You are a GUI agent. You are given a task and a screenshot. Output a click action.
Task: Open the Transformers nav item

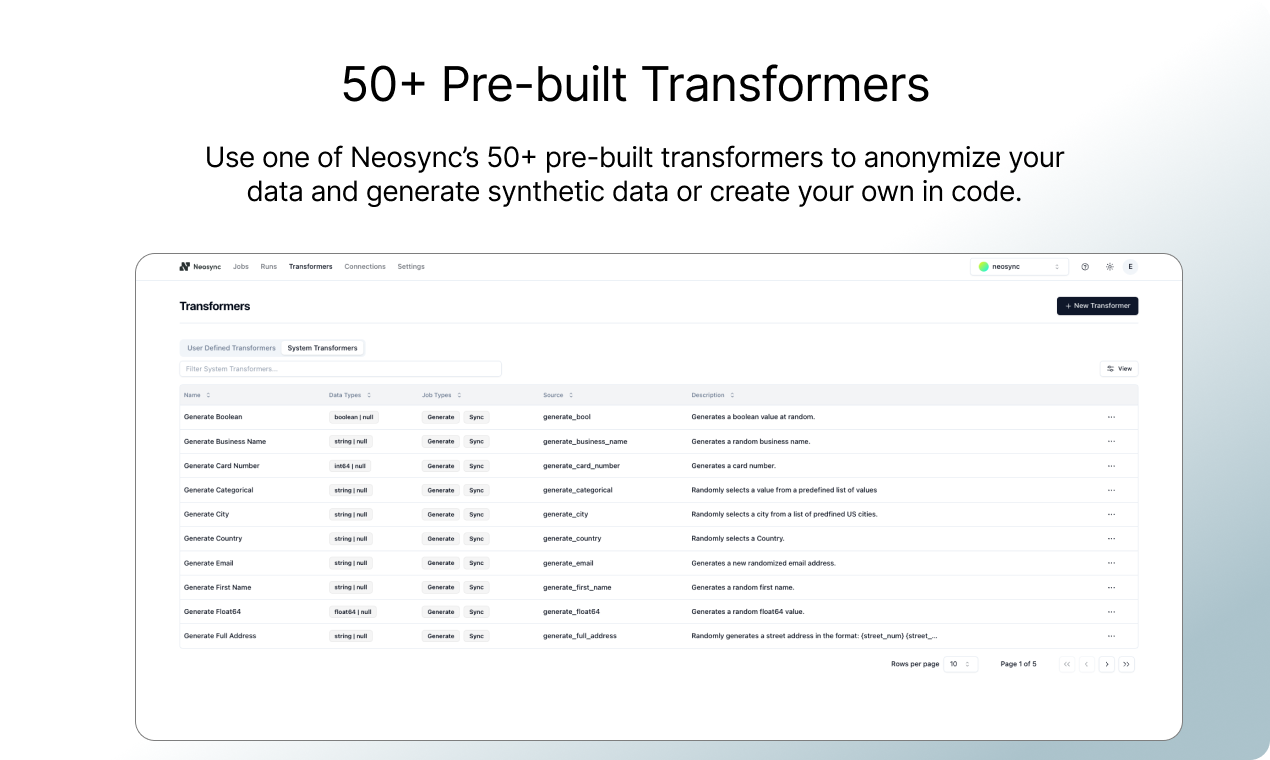tap(311, 267)
